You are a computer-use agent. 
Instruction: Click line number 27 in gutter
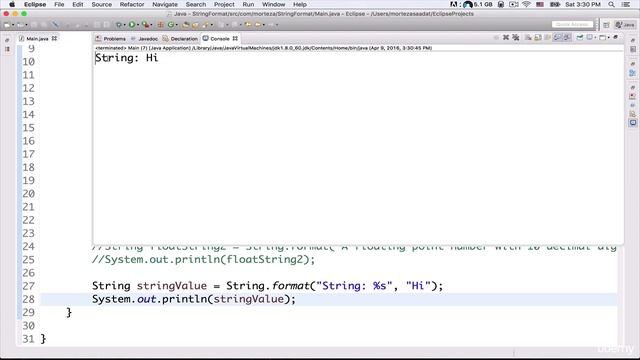(29, 286)
